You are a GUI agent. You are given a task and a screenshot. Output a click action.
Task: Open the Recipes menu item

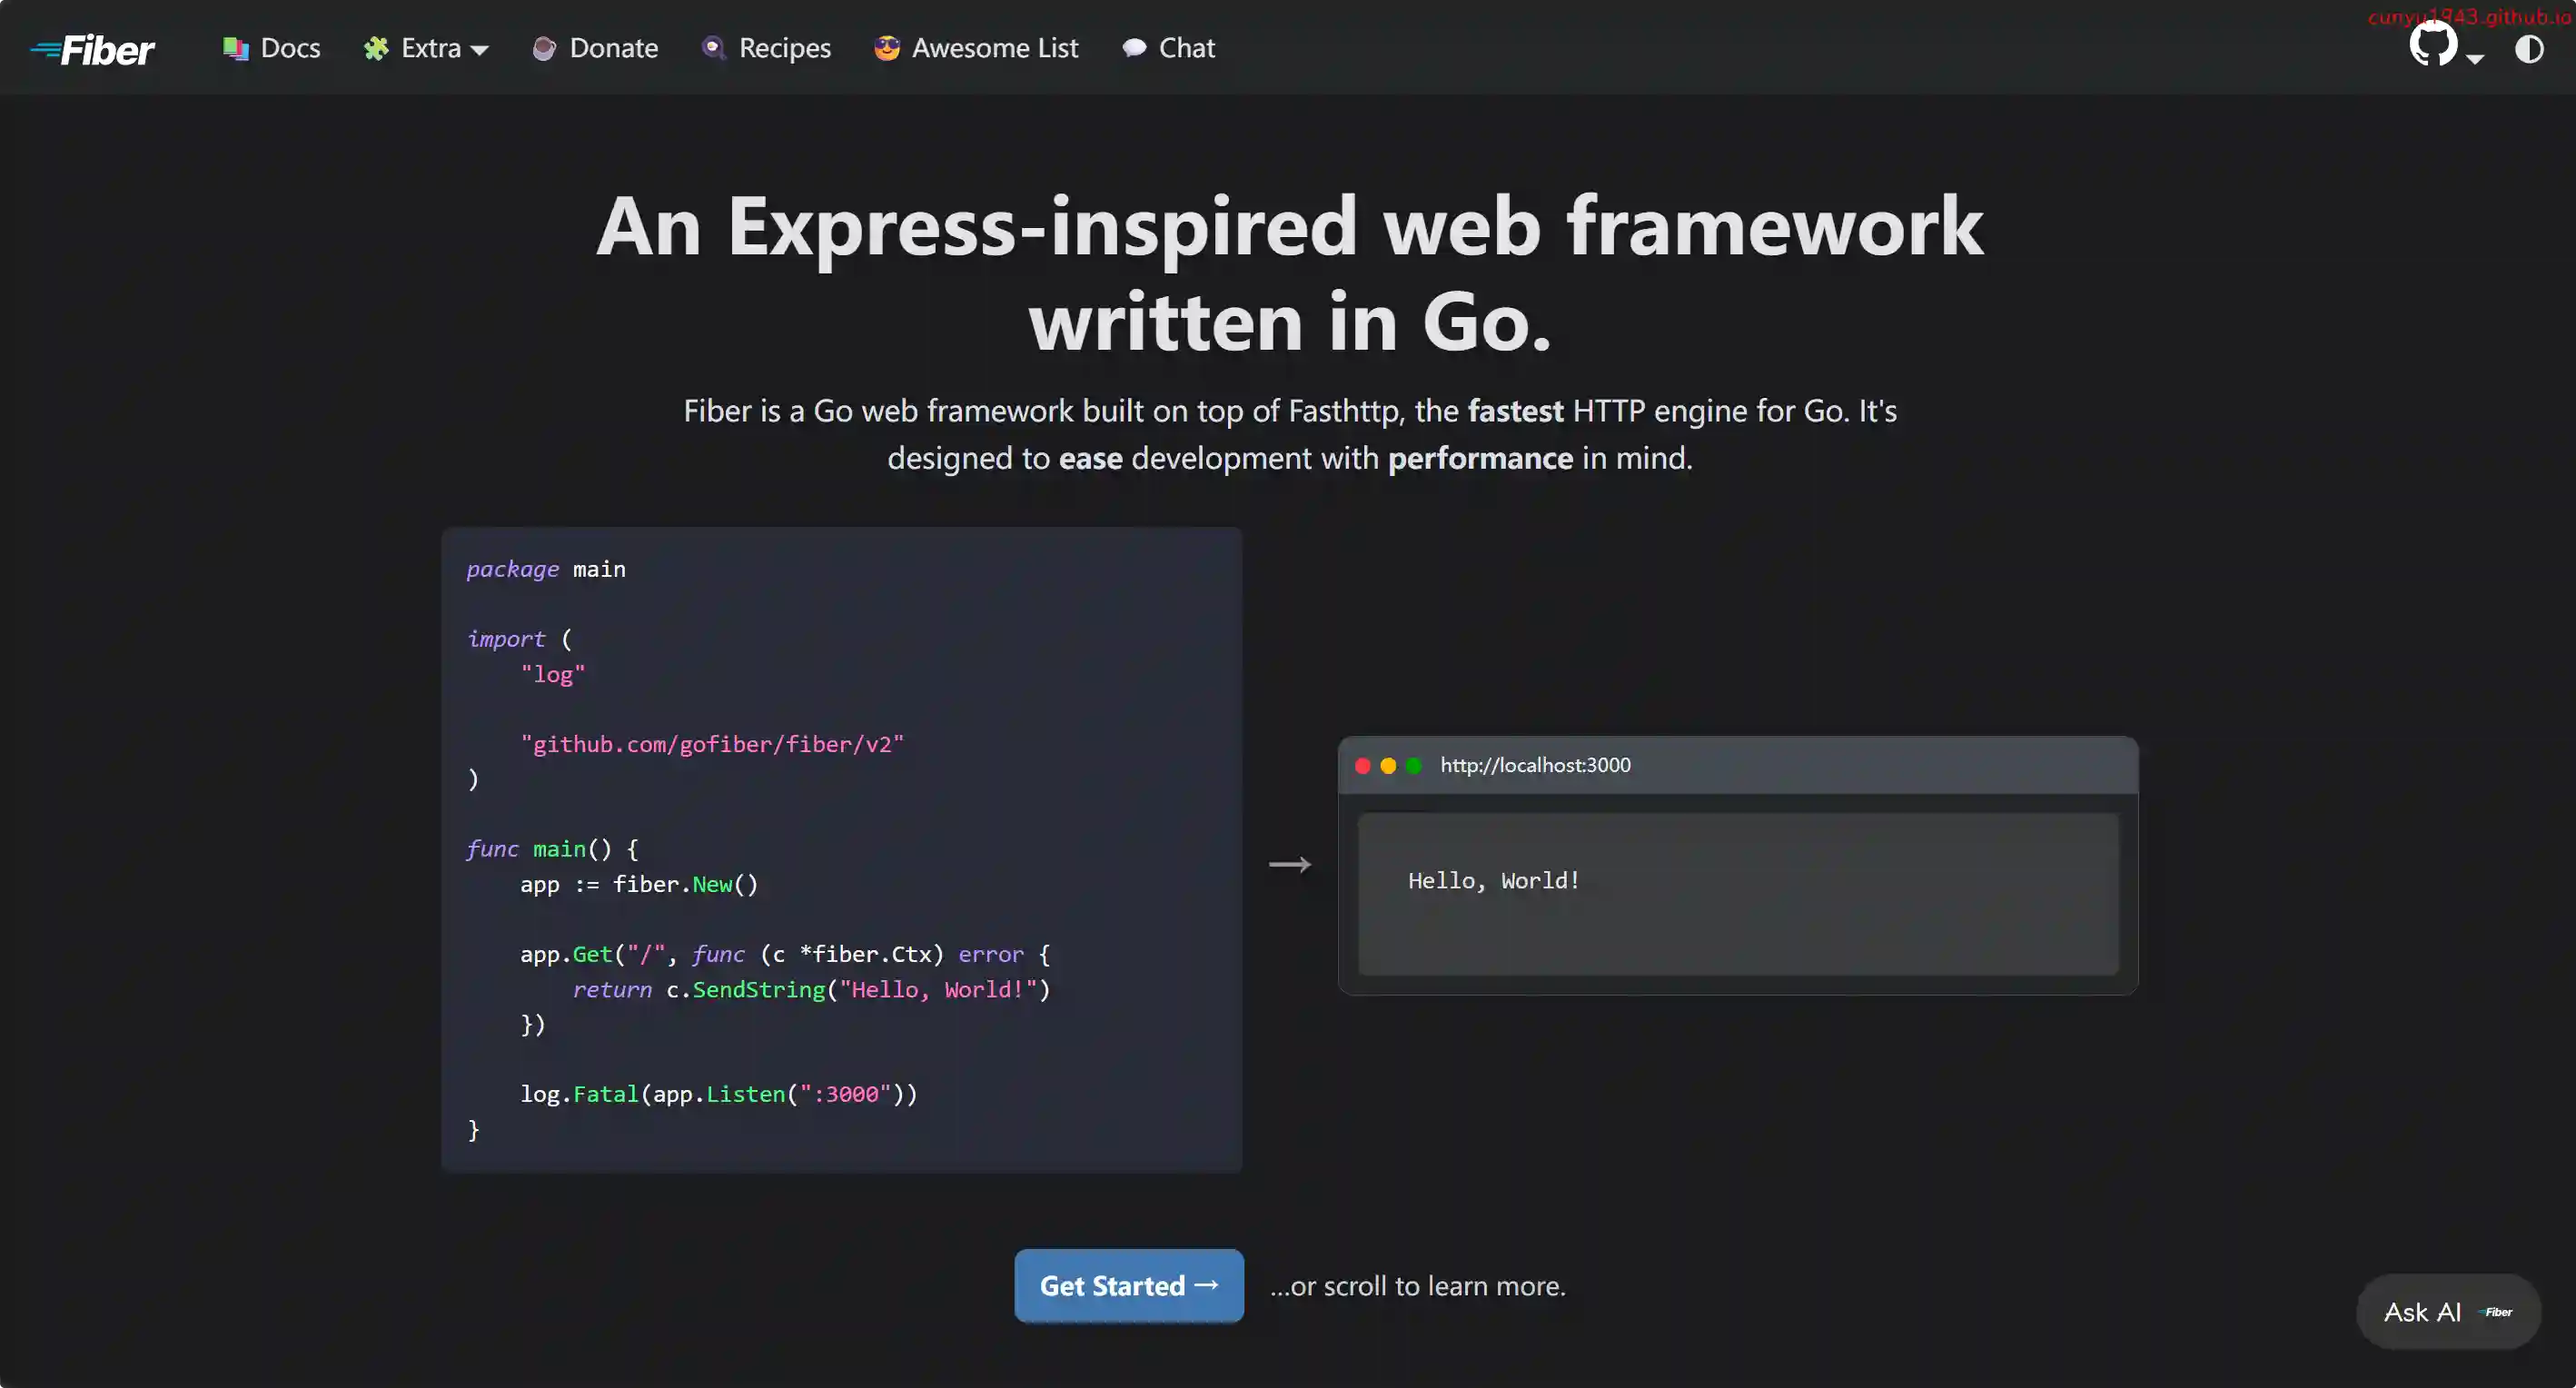pos(784,49)
